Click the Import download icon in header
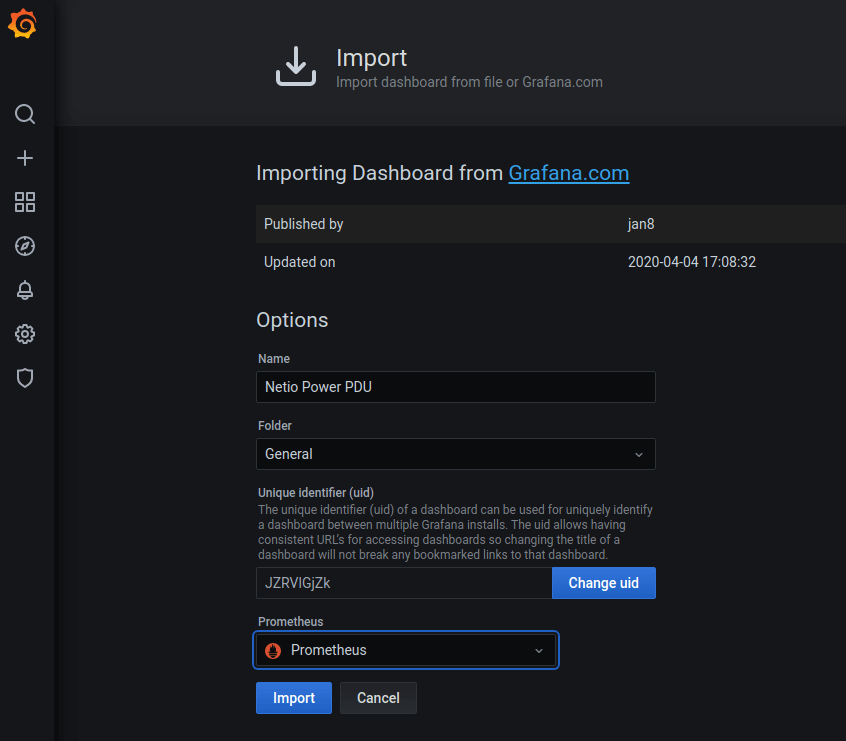 [296, 66]
